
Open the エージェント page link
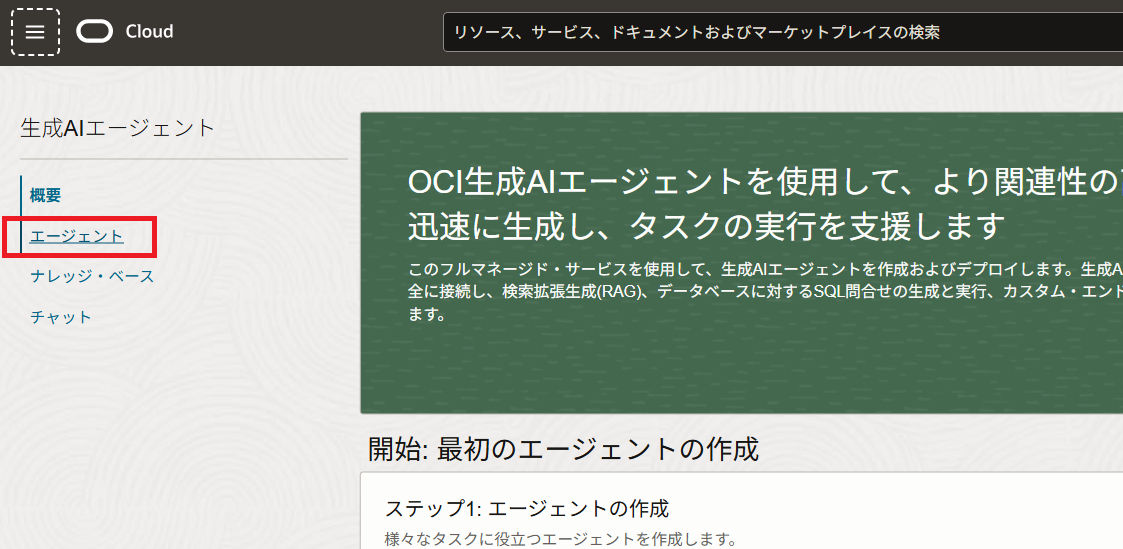pos(77,236)
